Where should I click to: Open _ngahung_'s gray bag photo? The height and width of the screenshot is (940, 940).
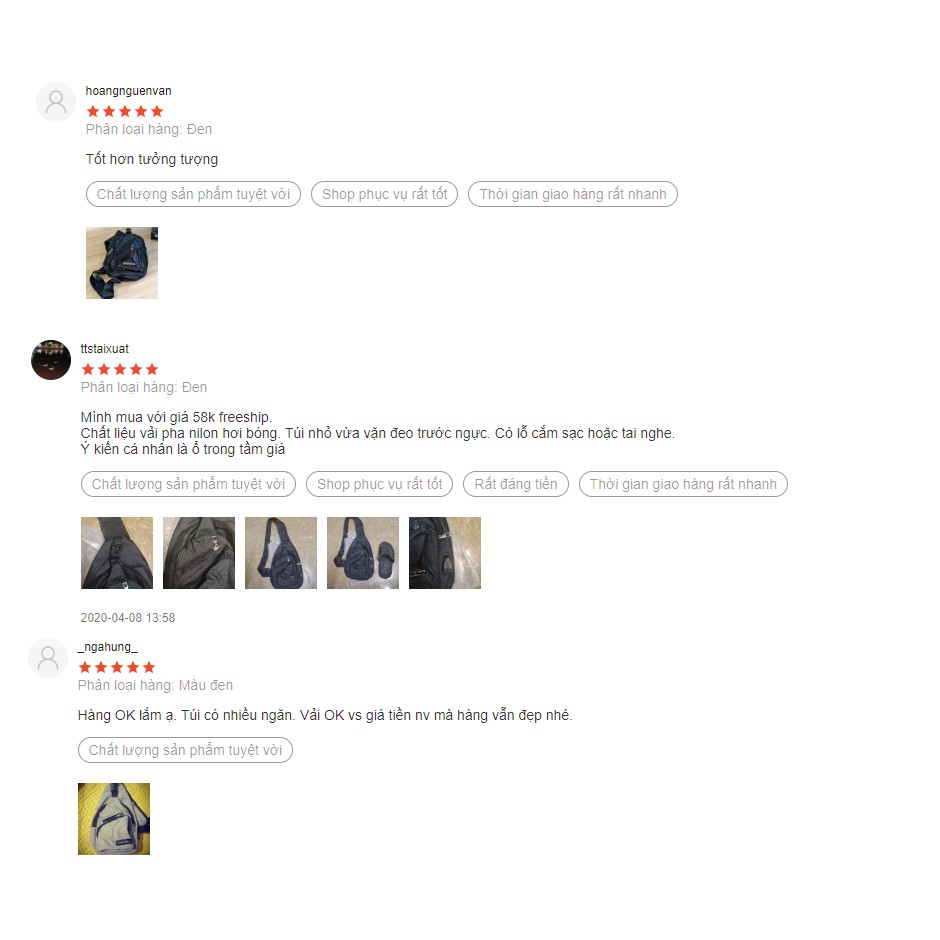114,818
